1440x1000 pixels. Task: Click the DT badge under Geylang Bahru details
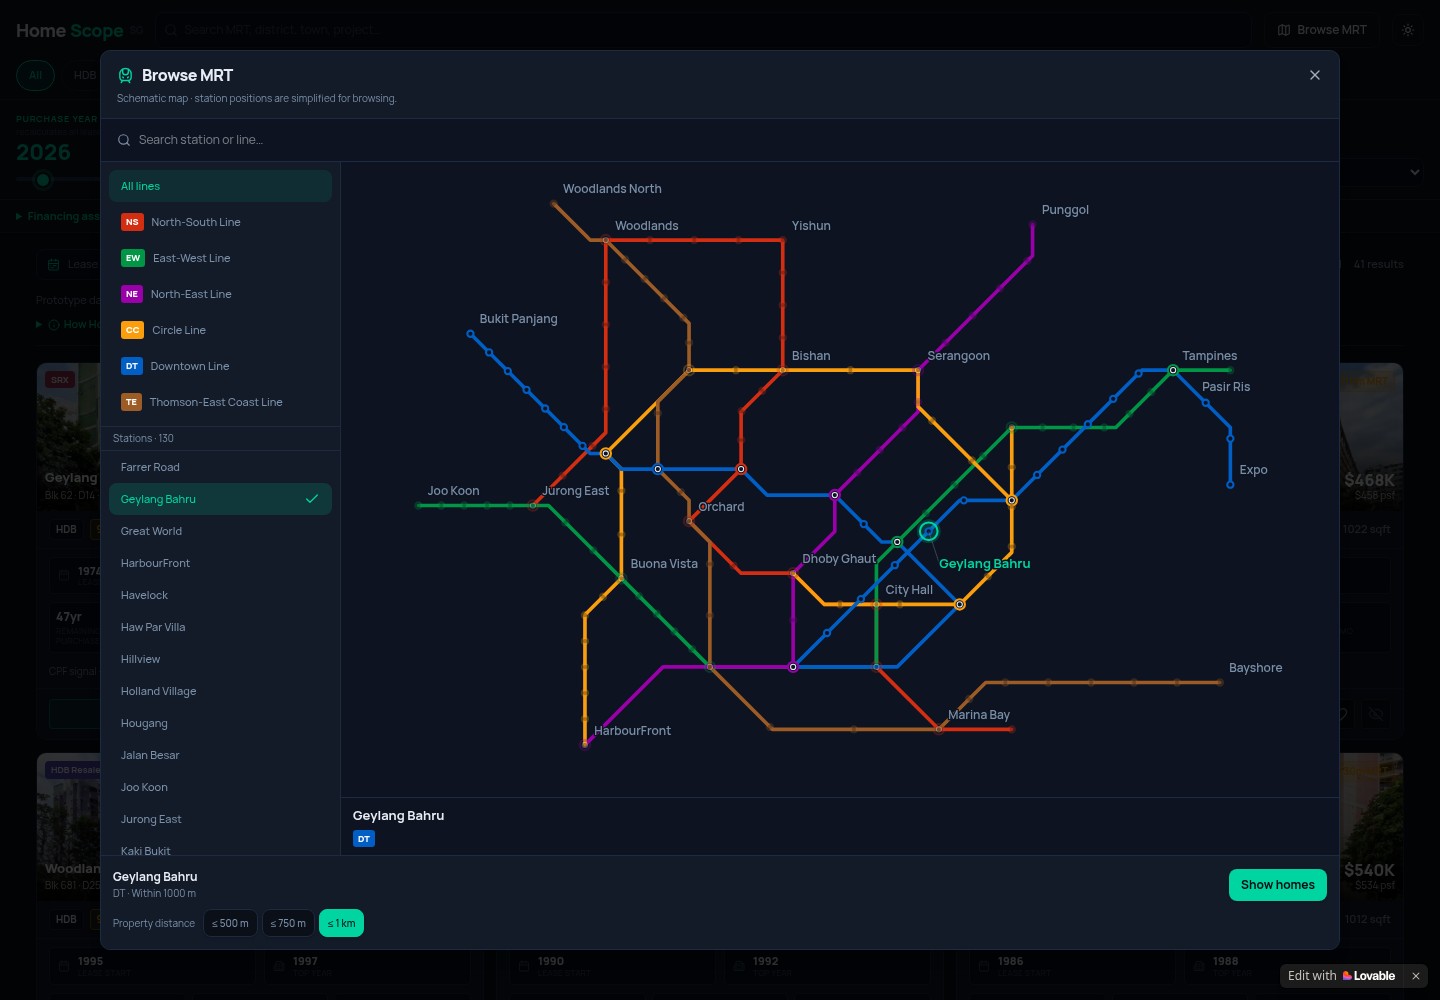point(364,839)
